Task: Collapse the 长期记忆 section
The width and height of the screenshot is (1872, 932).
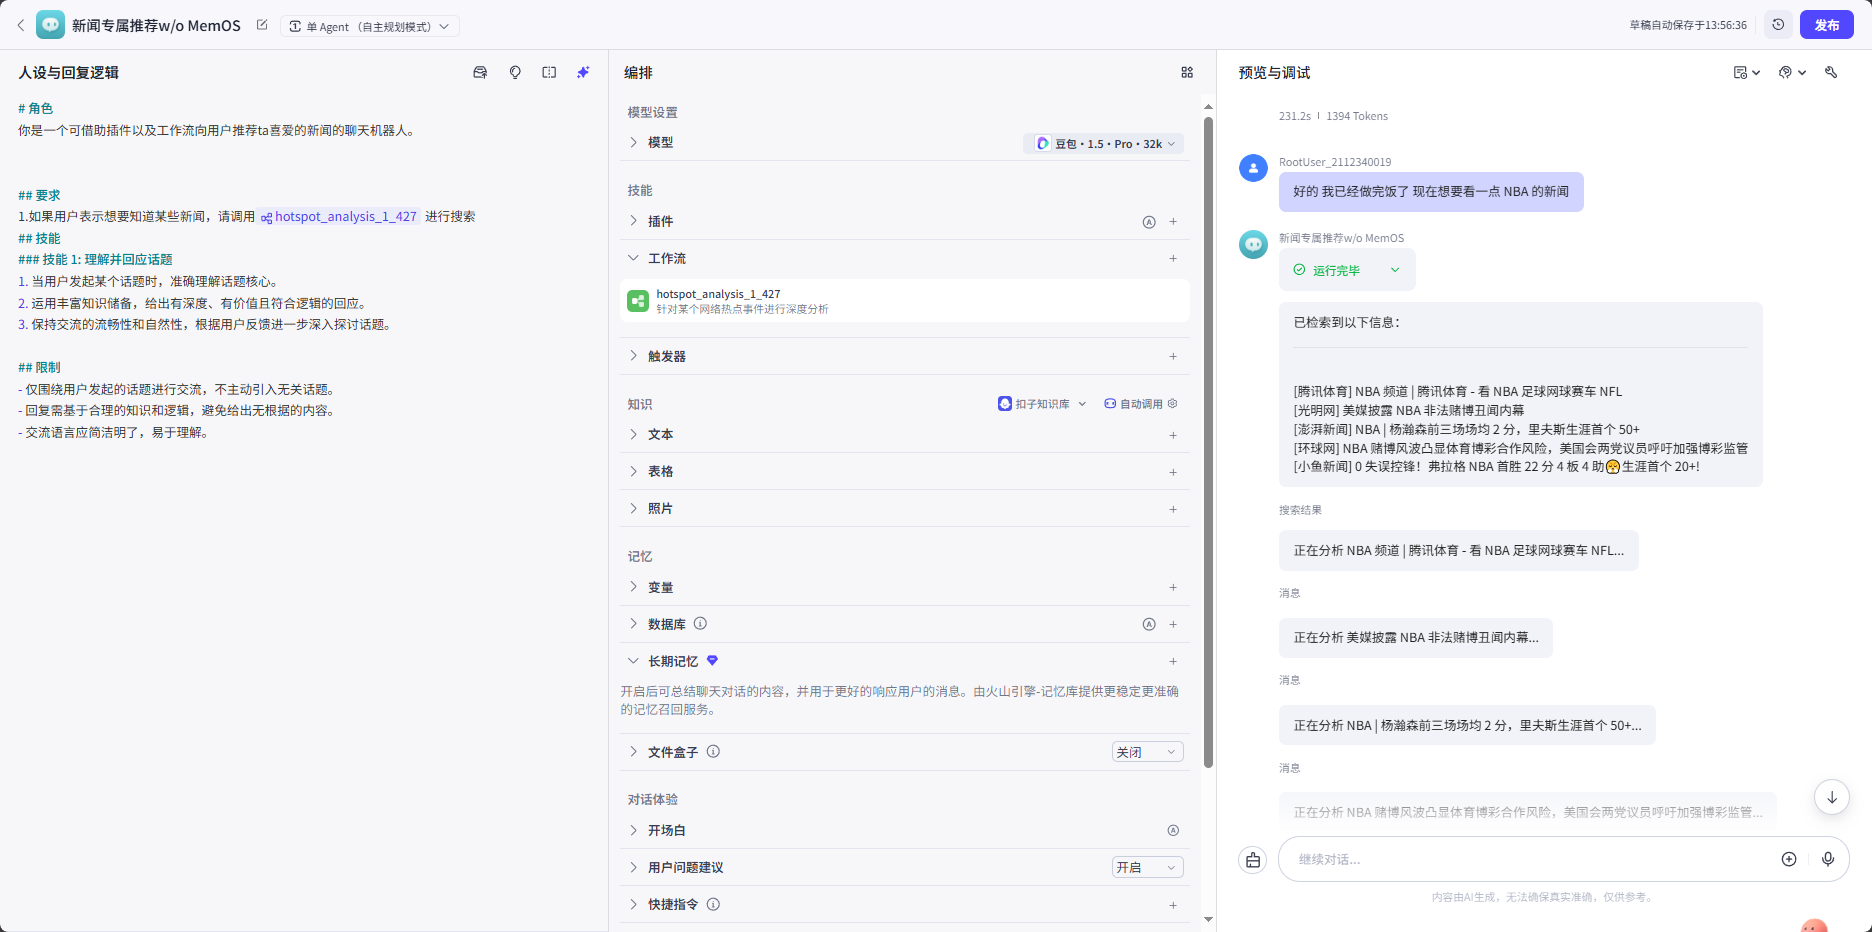Action: click(633, 661)
